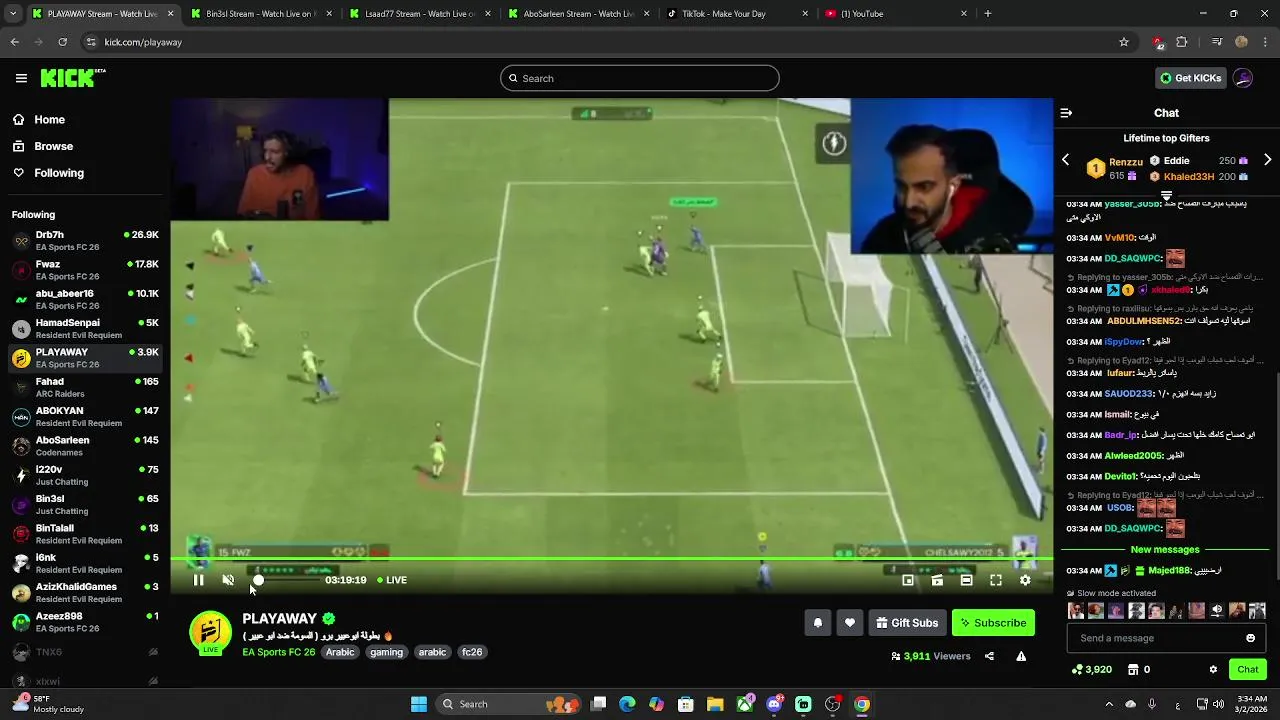Click the Get KICKs button
The height and width of the screenshot is (720, 1280).
tap(1190, 78)
